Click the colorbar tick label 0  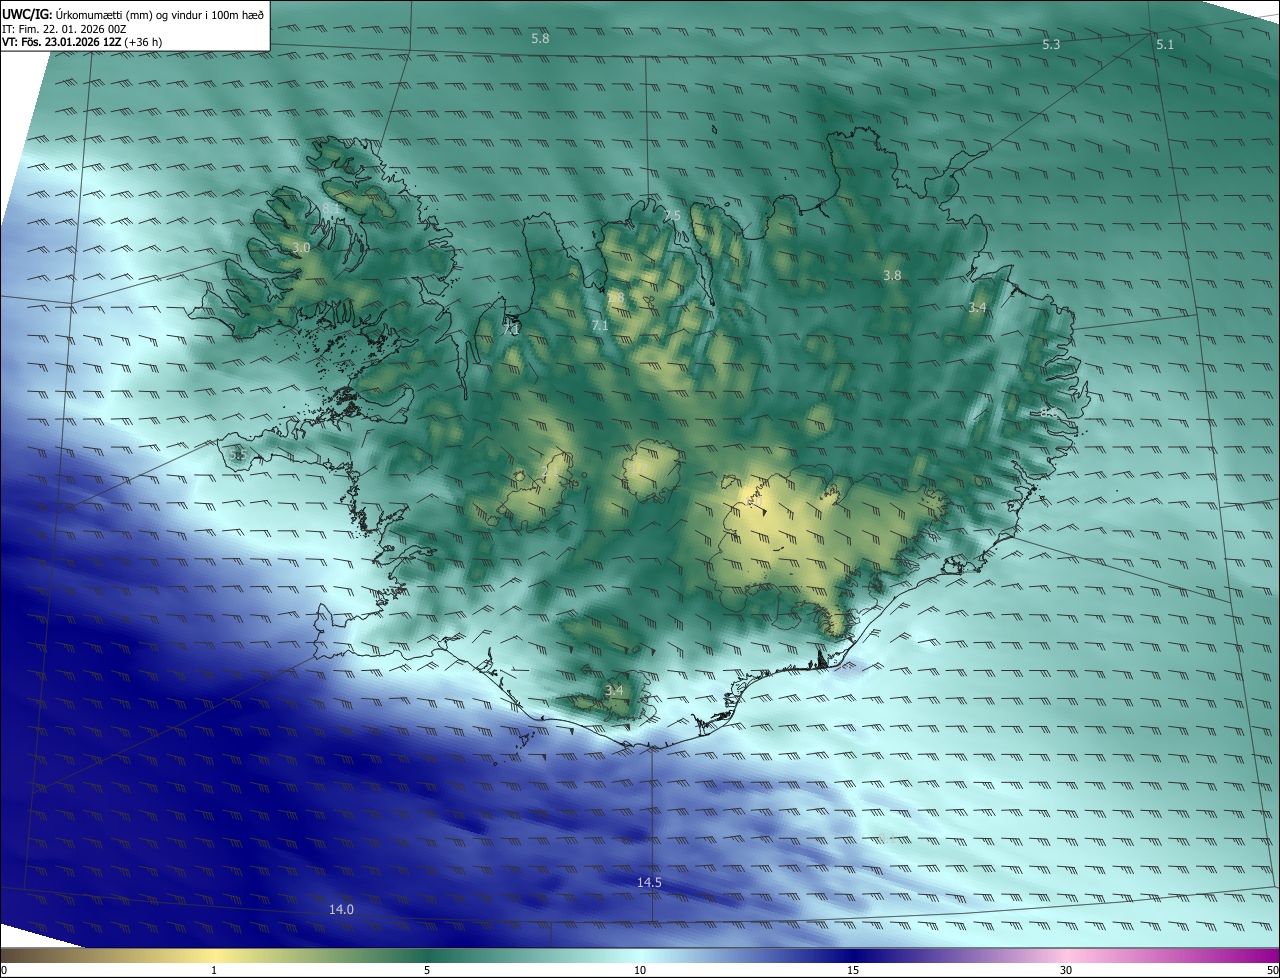coord(3,970)
